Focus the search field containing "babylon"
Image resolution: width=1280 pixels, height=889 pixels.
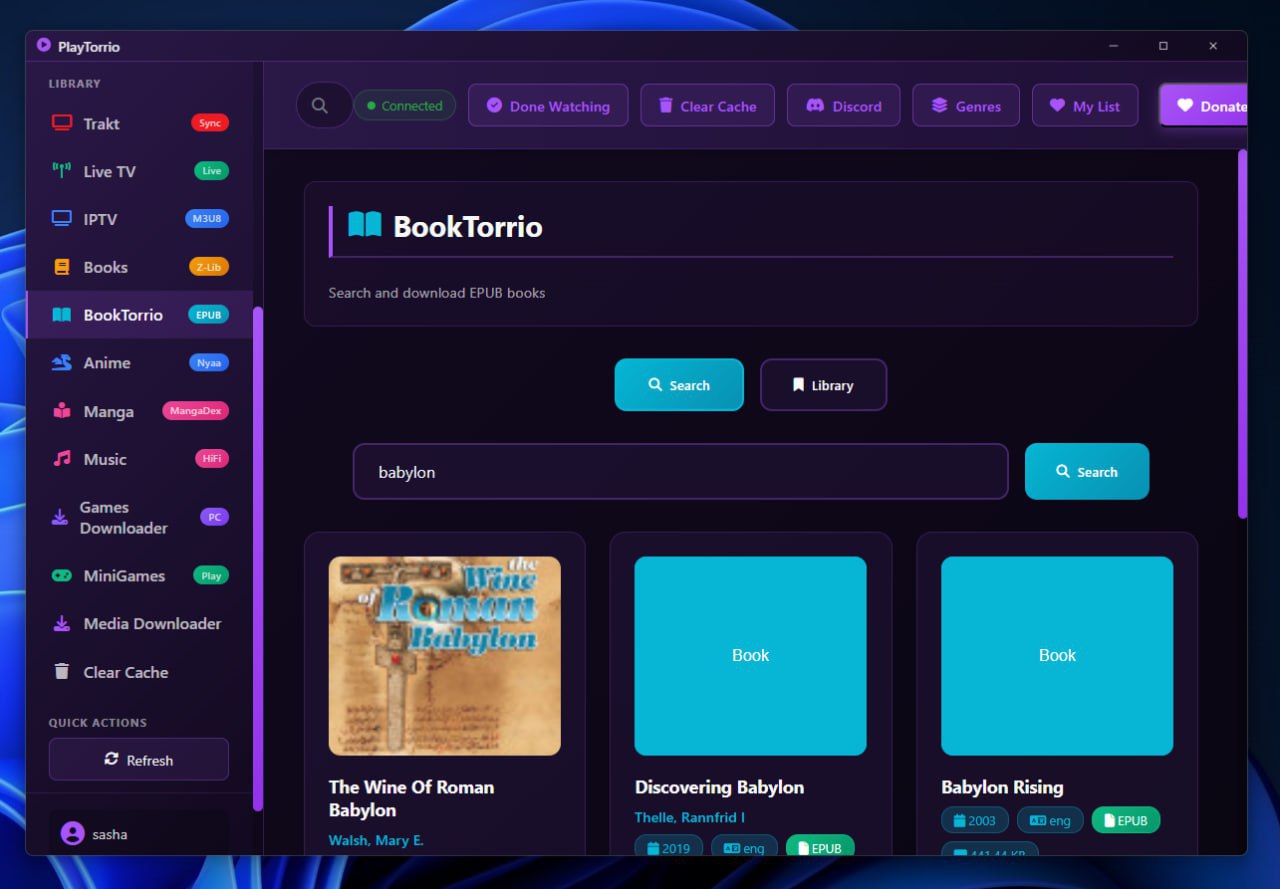(x=680, y=471)
